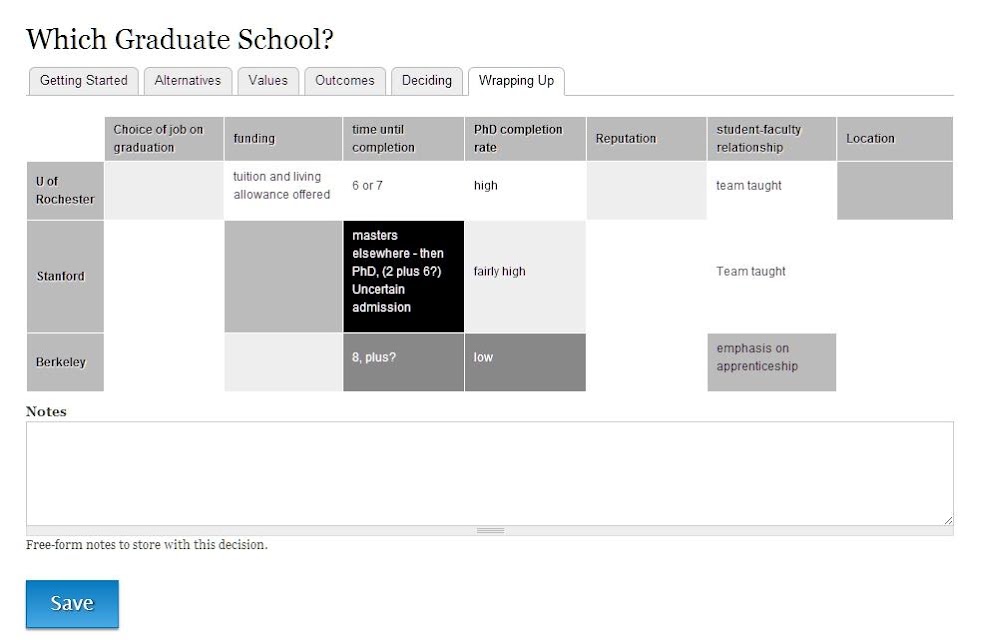Select the Stanford row header
Screen dimensions: 982x640
[x=65, y=276]
